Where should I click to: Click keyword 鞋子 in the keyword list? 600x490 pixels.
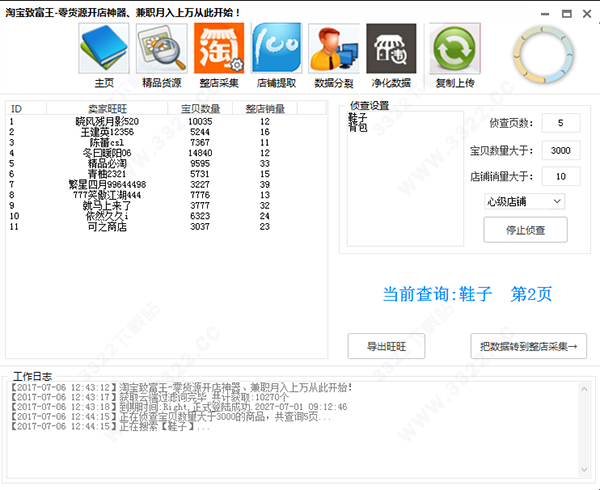tap(358, 117)
